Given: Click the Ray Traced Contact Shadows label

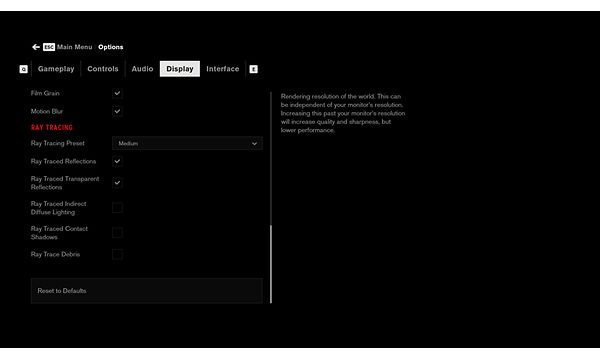Looking at the screenshot, I should [59, 233].
